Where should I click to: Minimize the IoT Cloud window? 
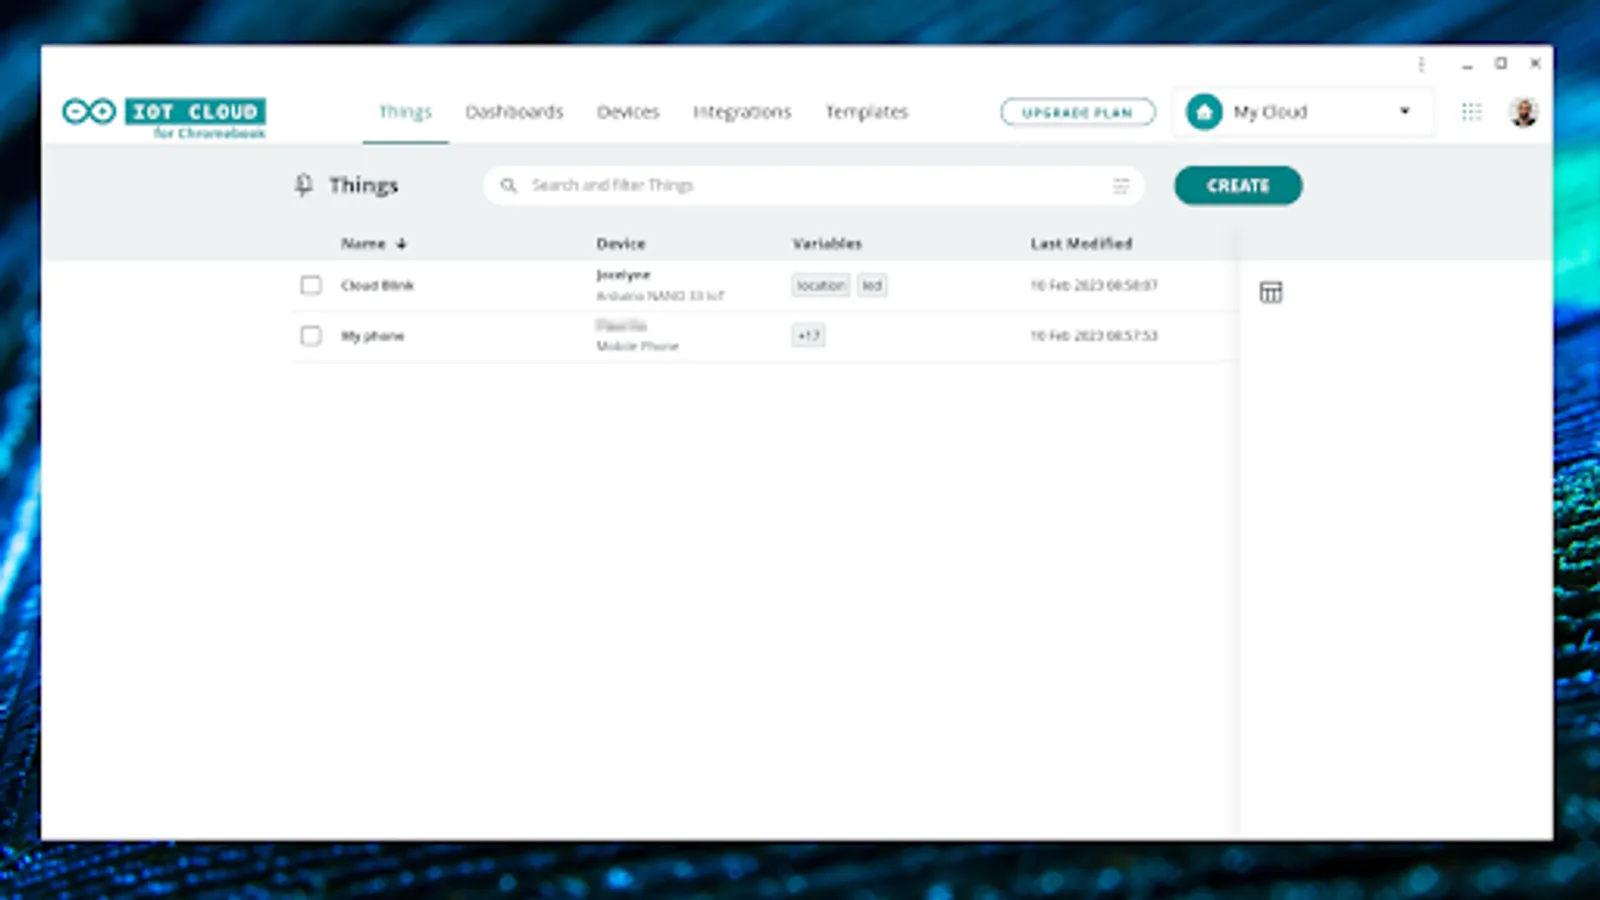coord(1467,64)
